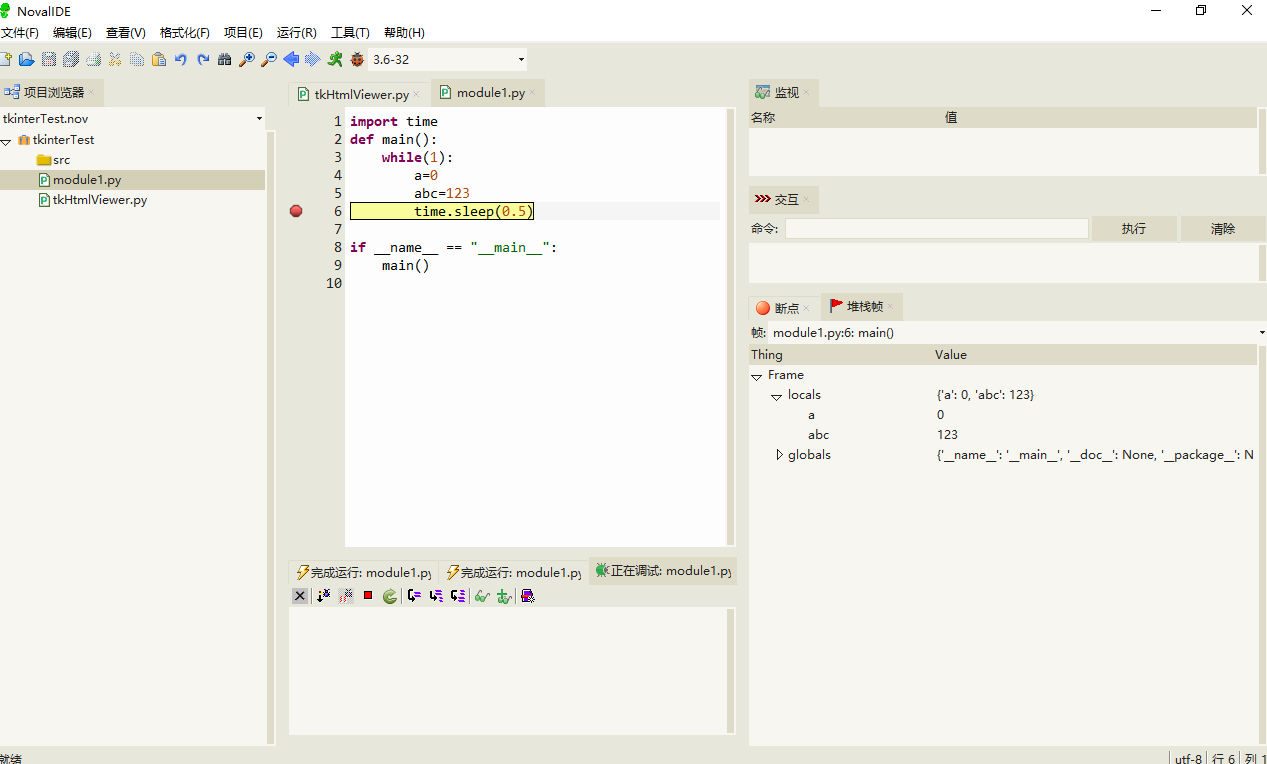Click the Open file folder icon
1267x764 pixels.
[27, 59]
